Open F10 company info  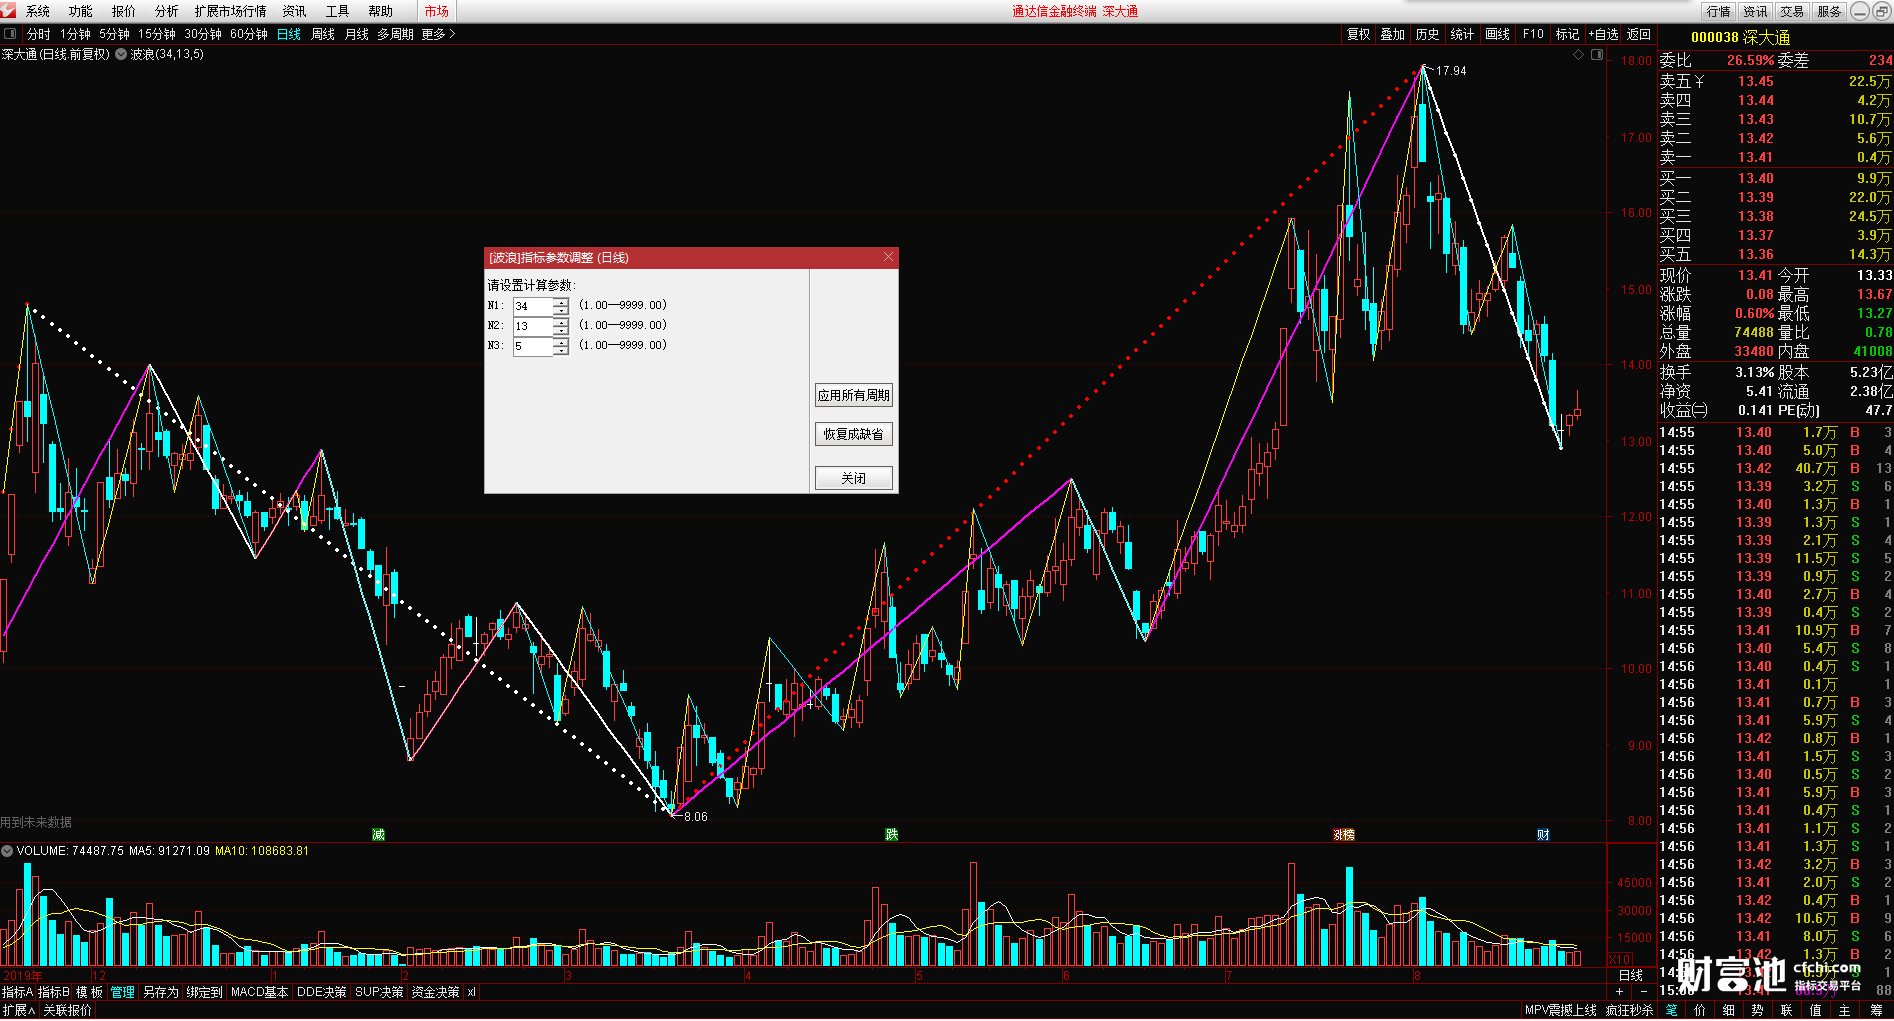1533,34
